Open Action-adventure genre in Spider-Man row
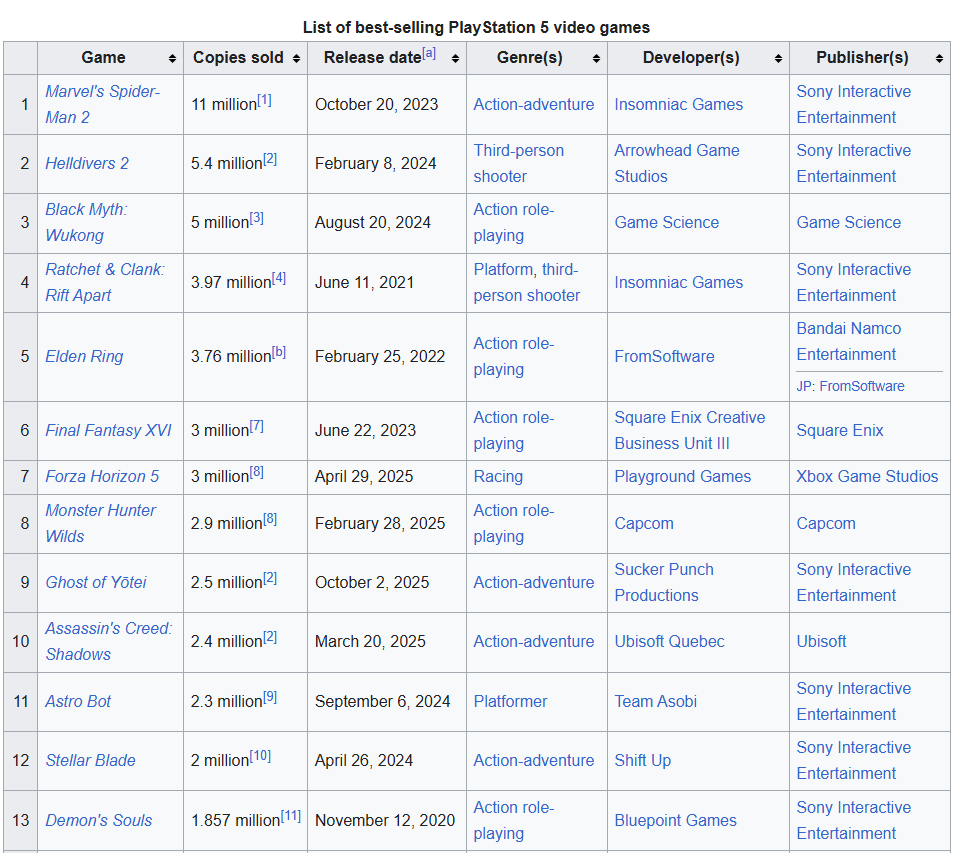This screenshot has height=853, width=953. pyautogui.click(x=534, y=105)
